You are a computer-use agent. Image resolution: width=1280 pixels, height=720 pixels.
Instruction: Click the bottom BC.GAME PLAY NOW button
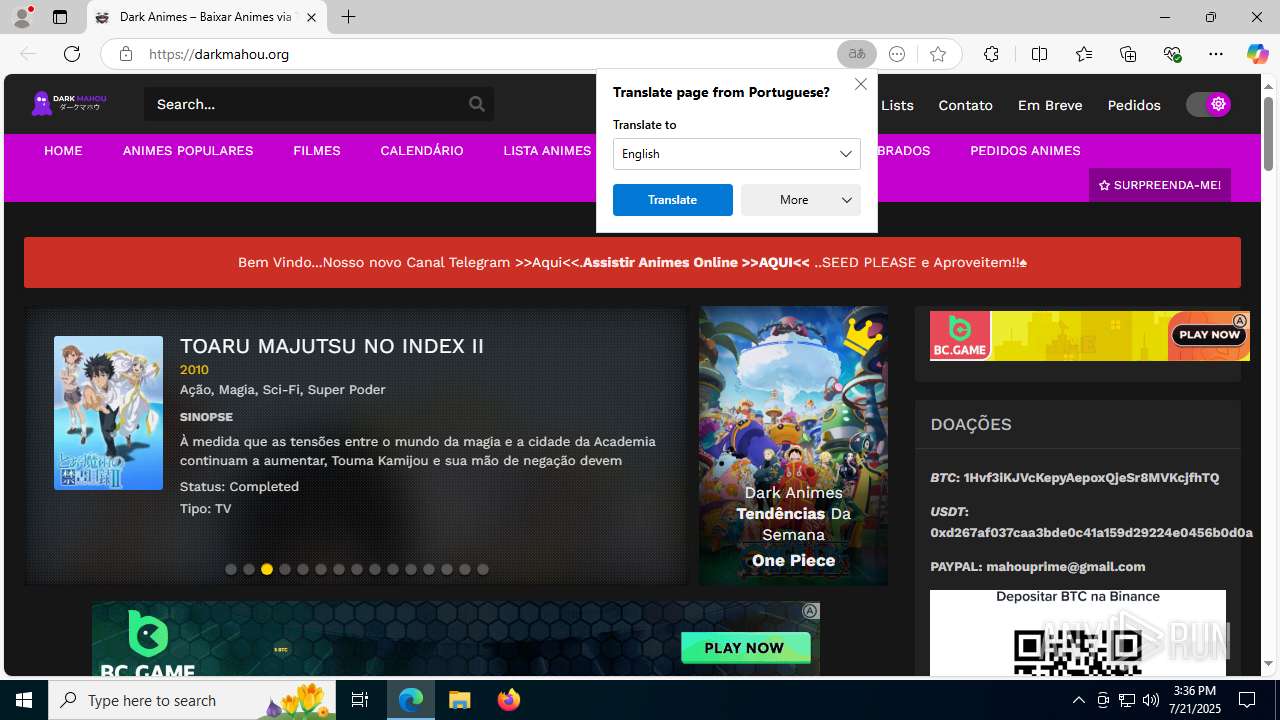(745, 648)
